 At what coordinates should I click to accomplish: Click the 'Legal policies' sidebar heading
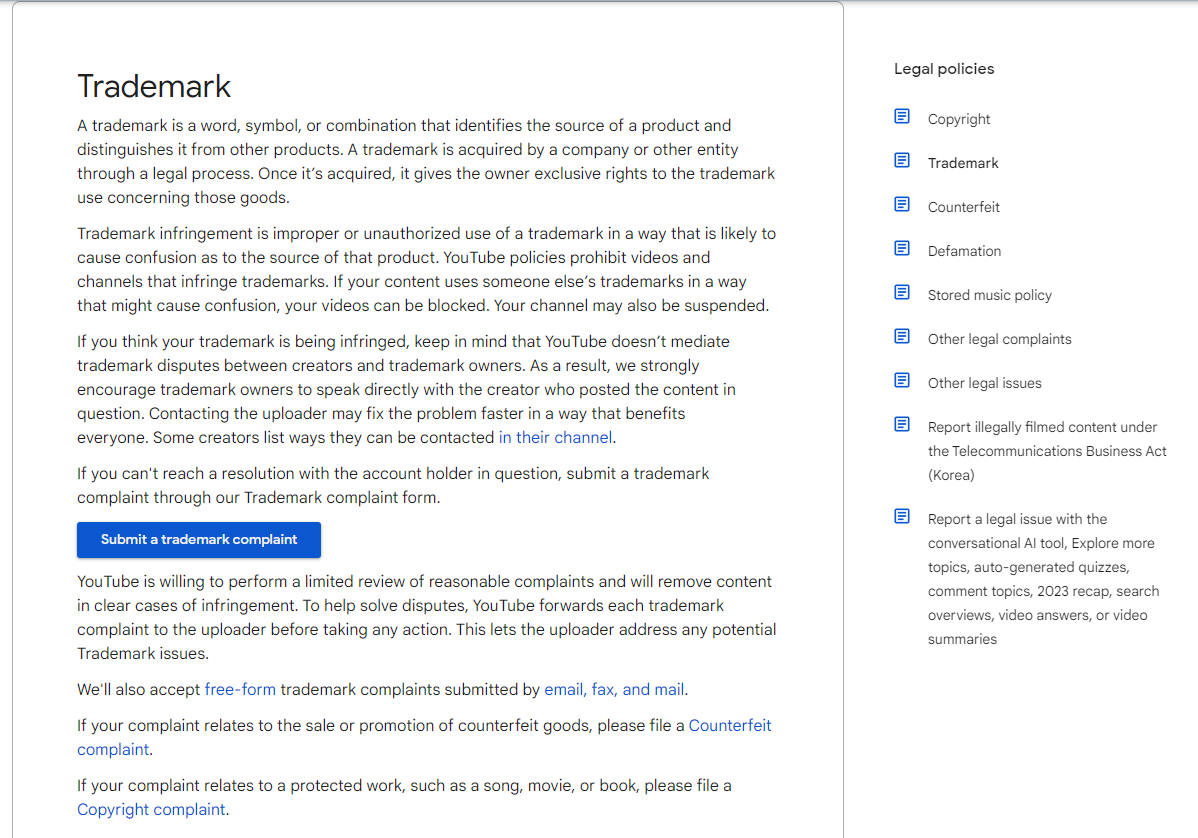[944, 69]
